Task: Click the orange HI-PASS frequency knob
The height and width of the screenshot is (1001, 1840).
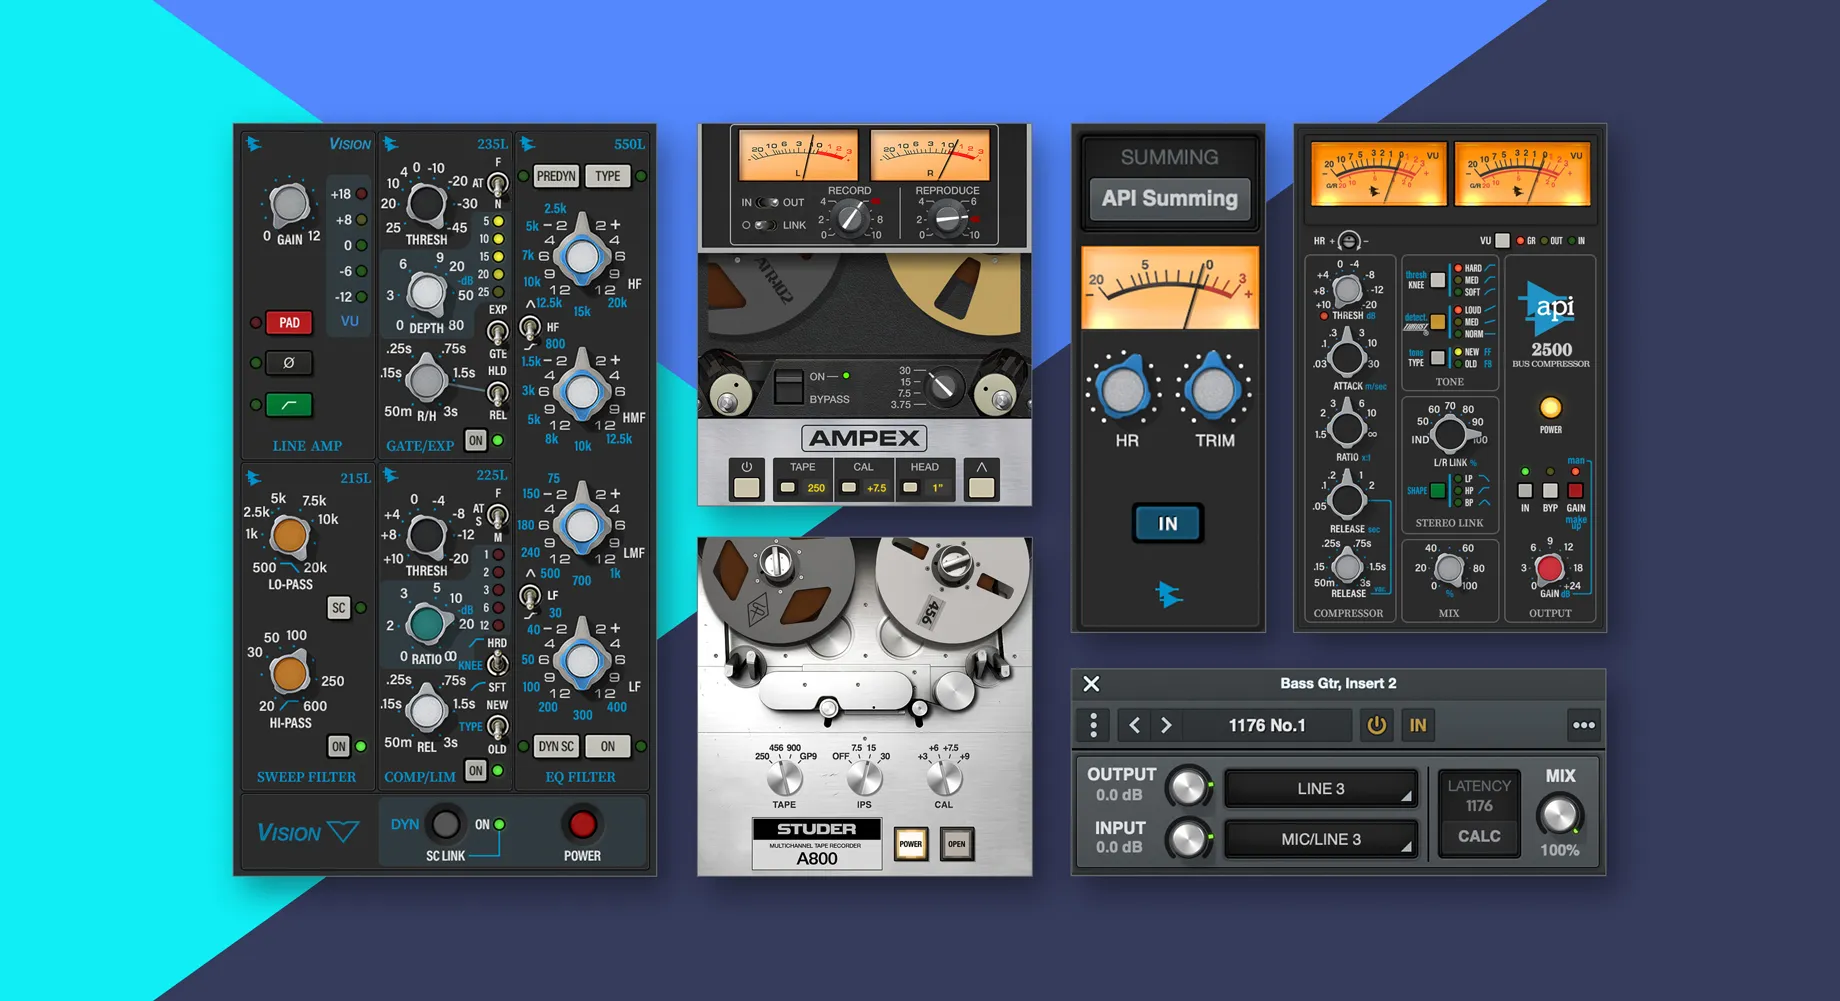Action: pos(290,674)
